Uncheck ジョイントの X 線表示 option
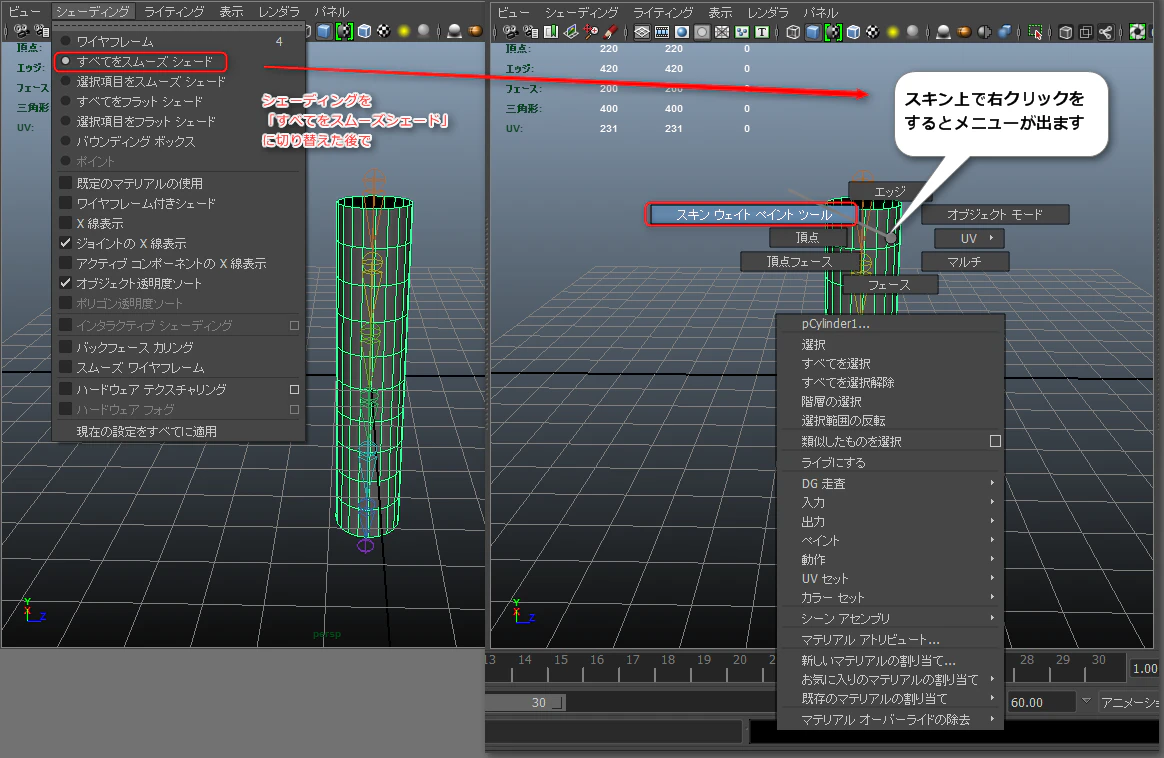This screenshot has width=1164, height=758. (x=65, y=243)
